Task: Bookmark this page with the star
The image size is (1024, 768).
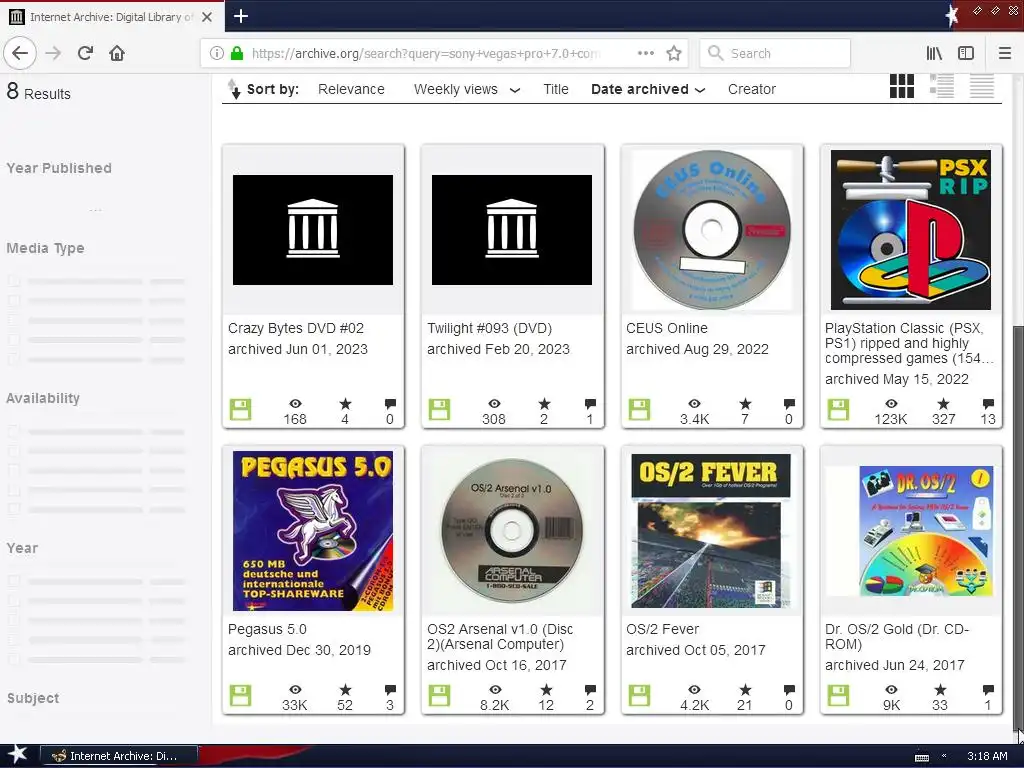Action: [x=674, y=53]
